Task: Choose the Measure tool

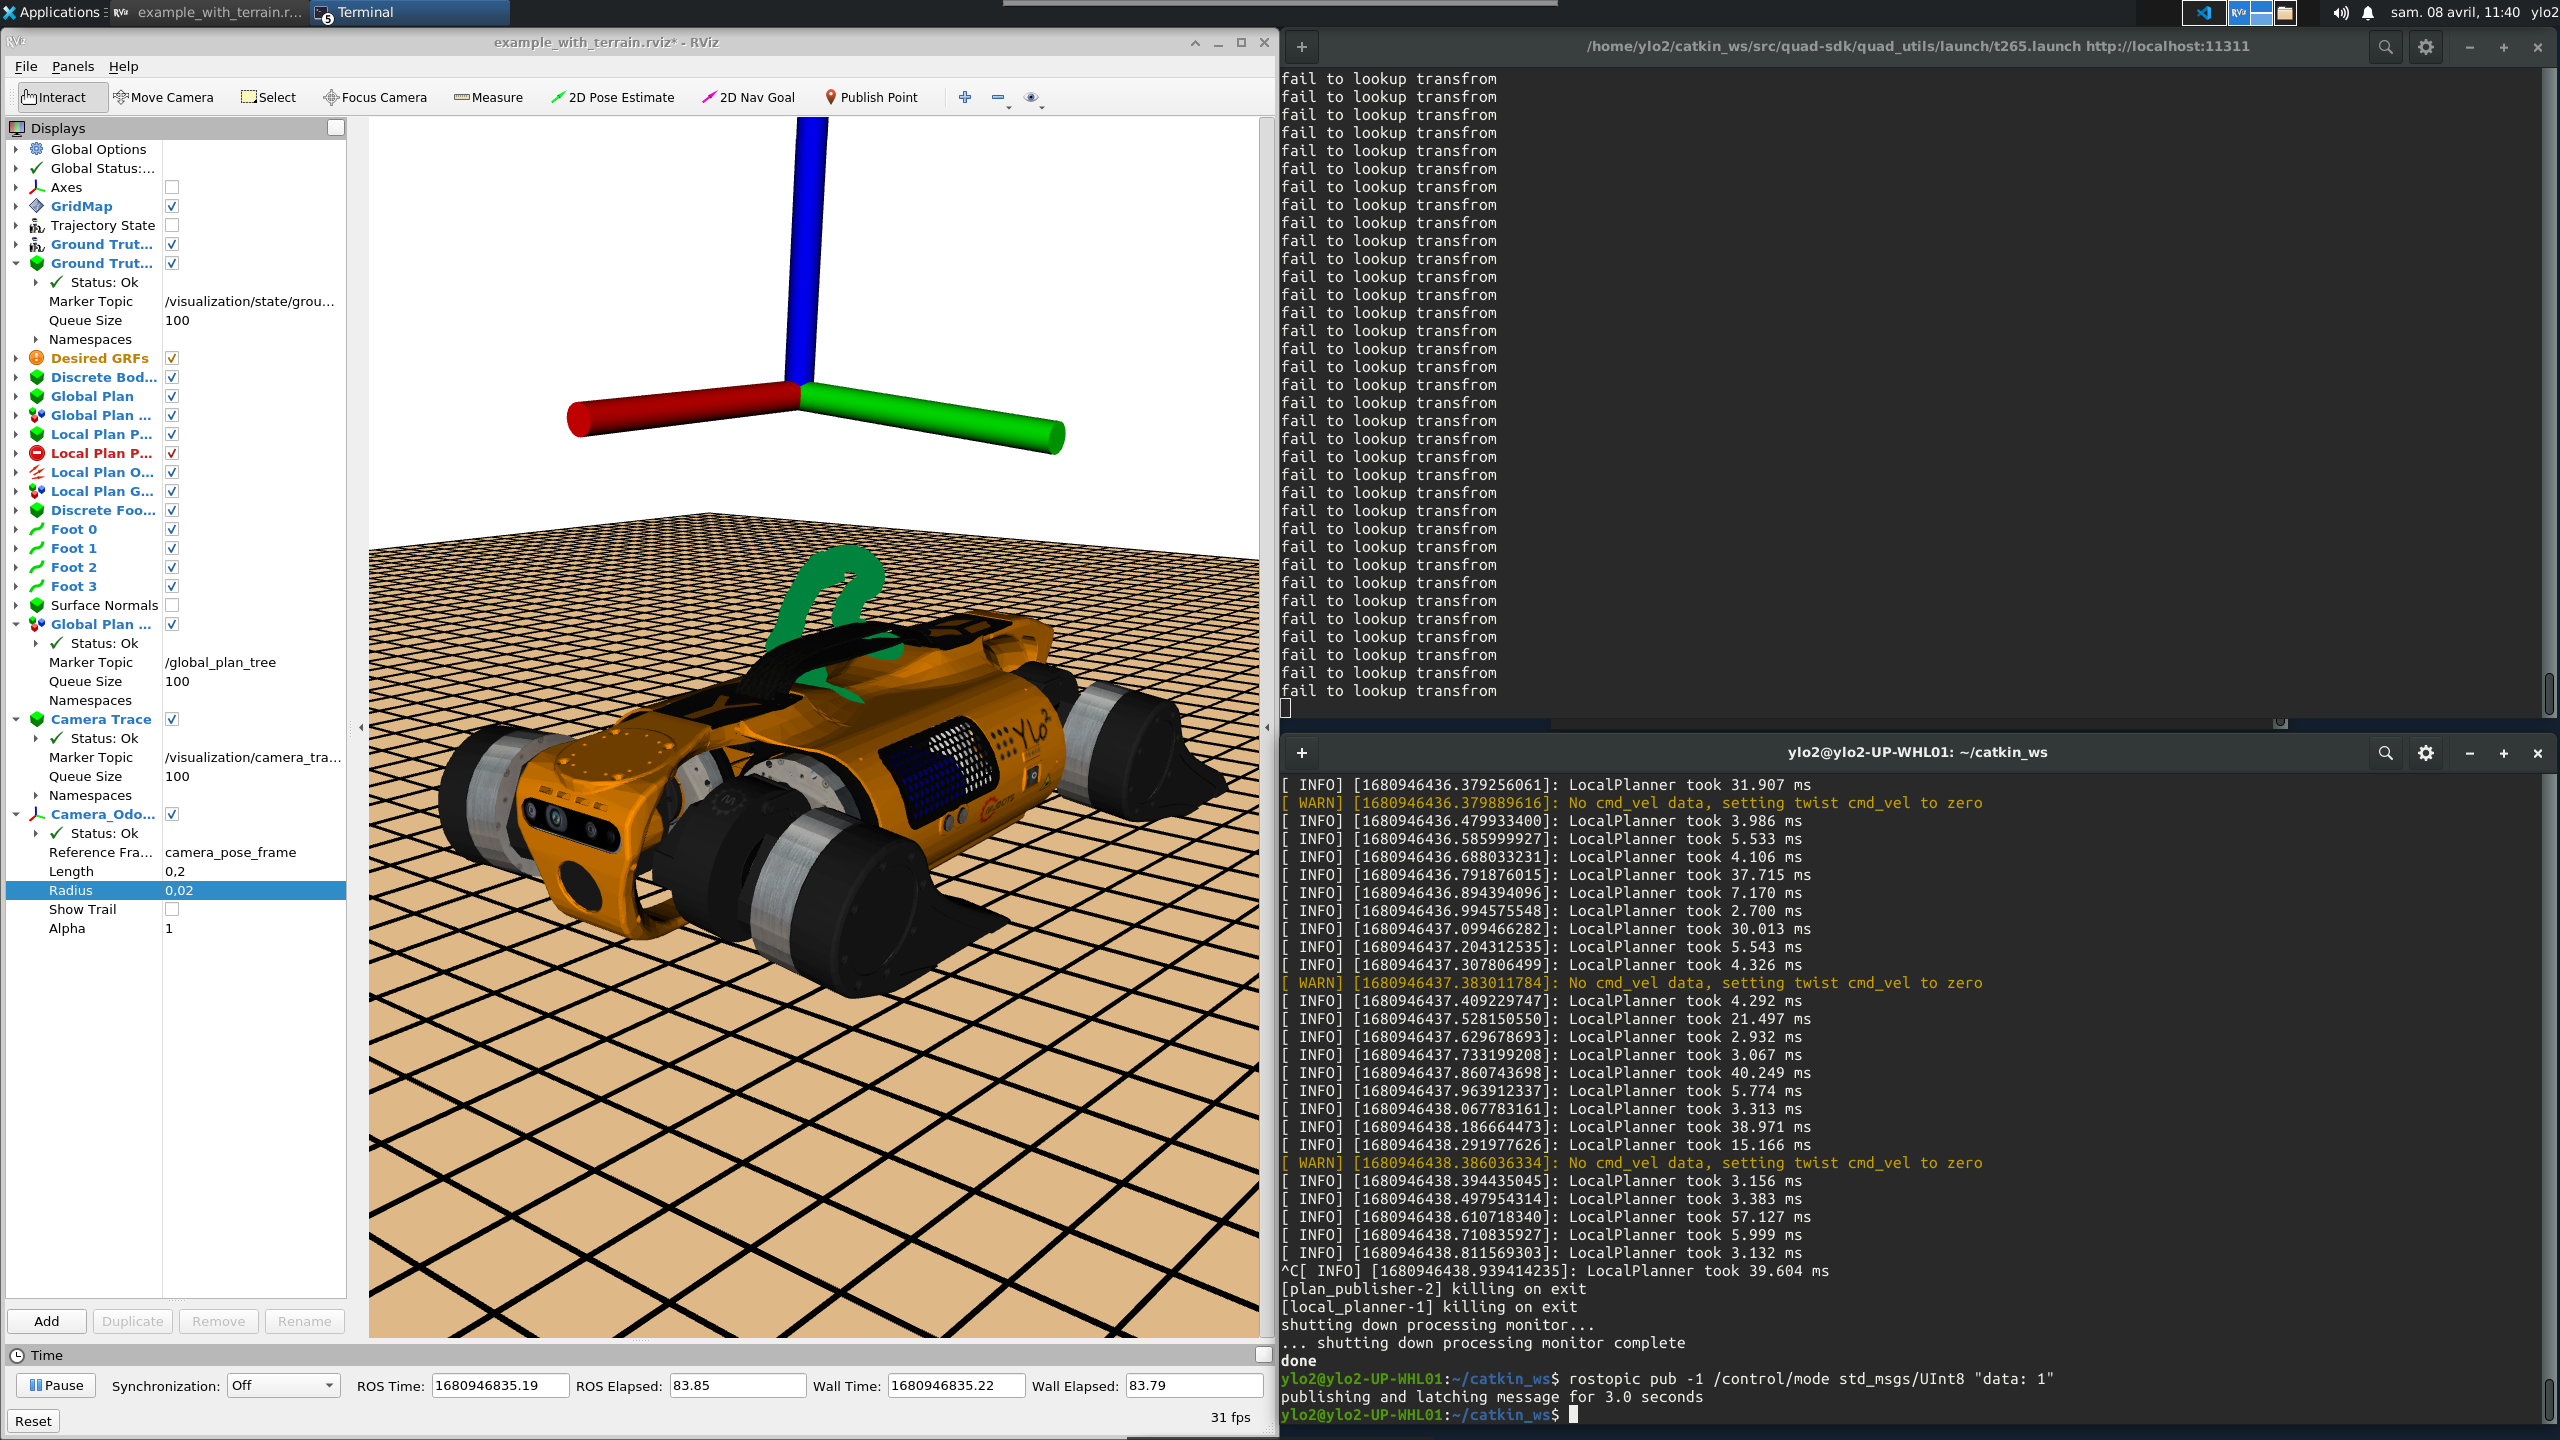Action: coord(489,97)
